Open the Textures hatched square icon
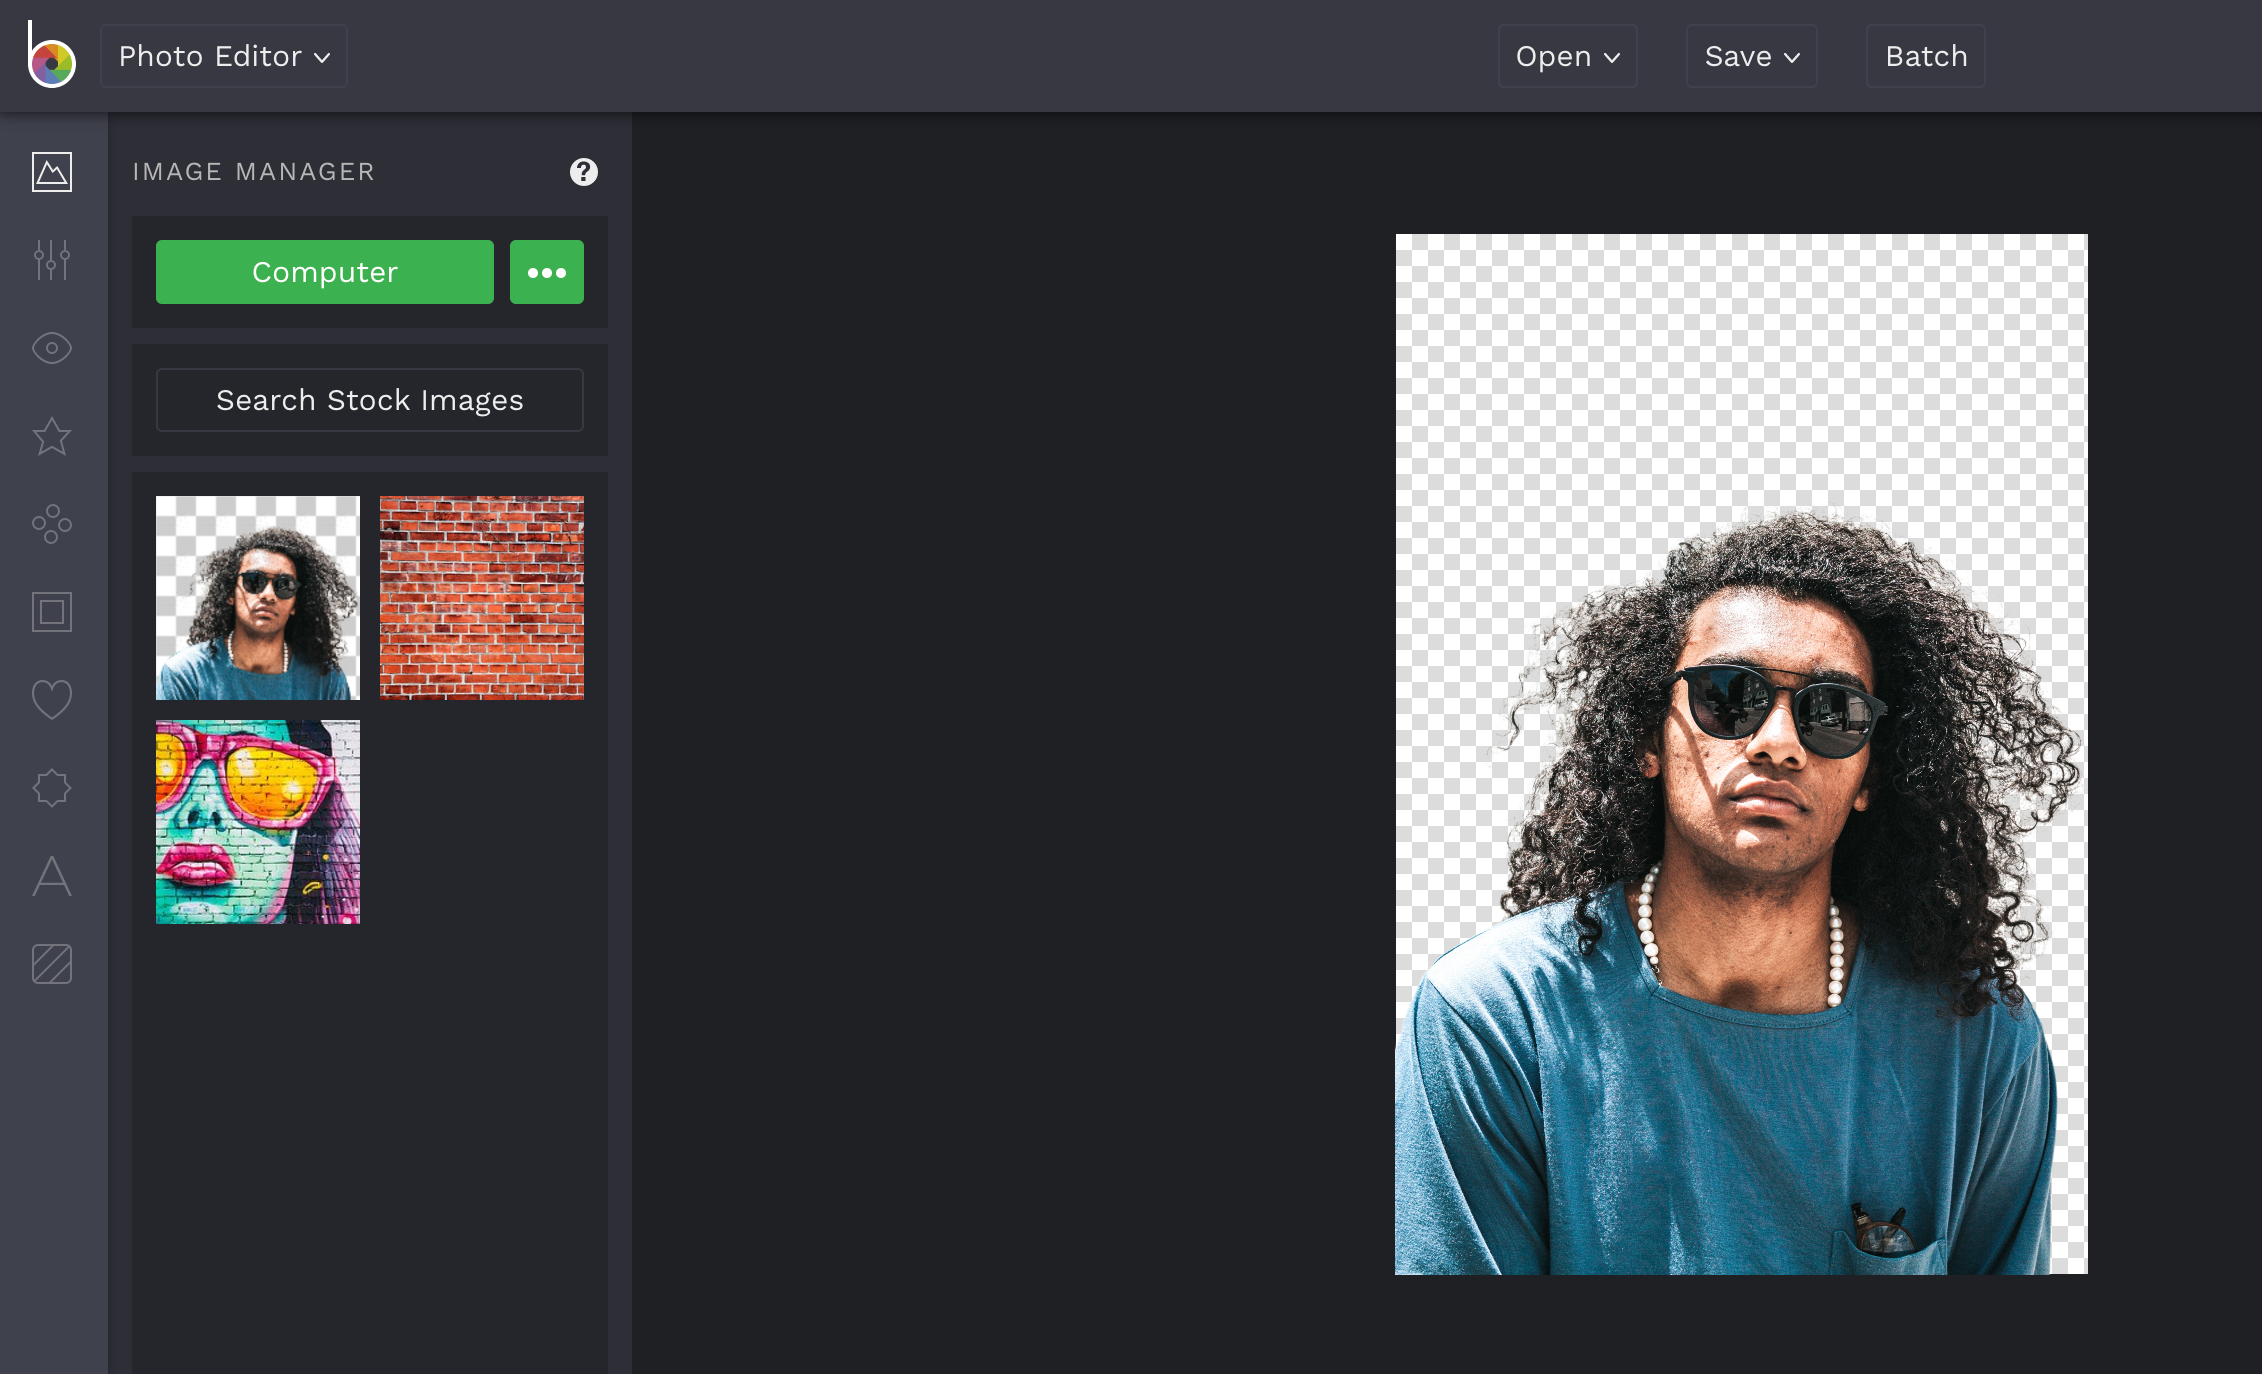2262x1374 pixels. tap(52, 964)
